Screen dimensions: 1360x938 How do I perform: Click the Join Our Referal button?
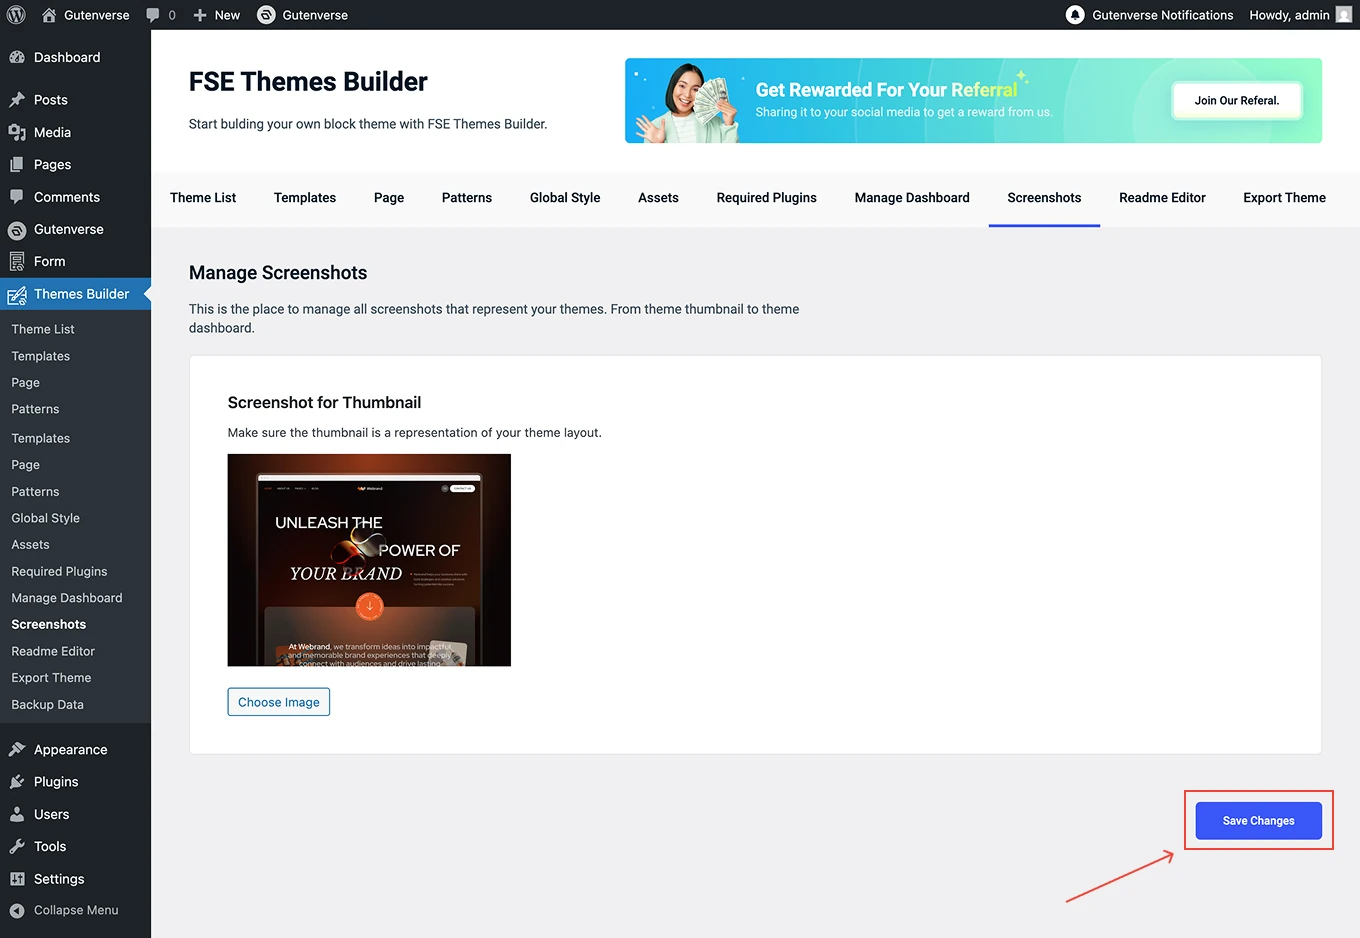1236,101
